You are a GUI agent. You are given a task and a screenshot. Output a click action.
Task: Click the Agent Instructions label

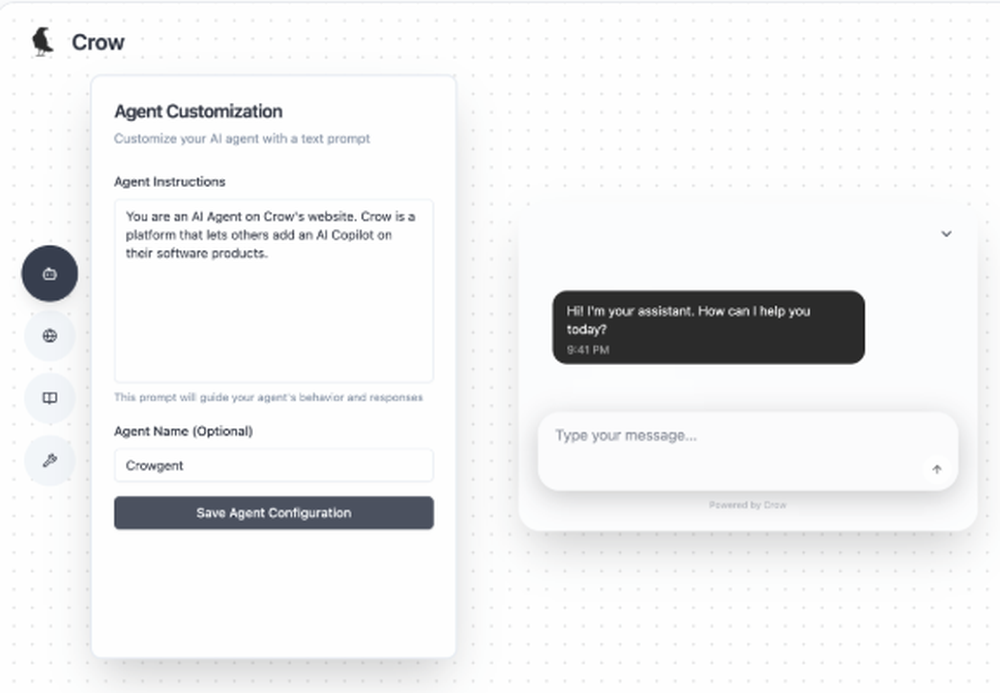click(170, 181)
